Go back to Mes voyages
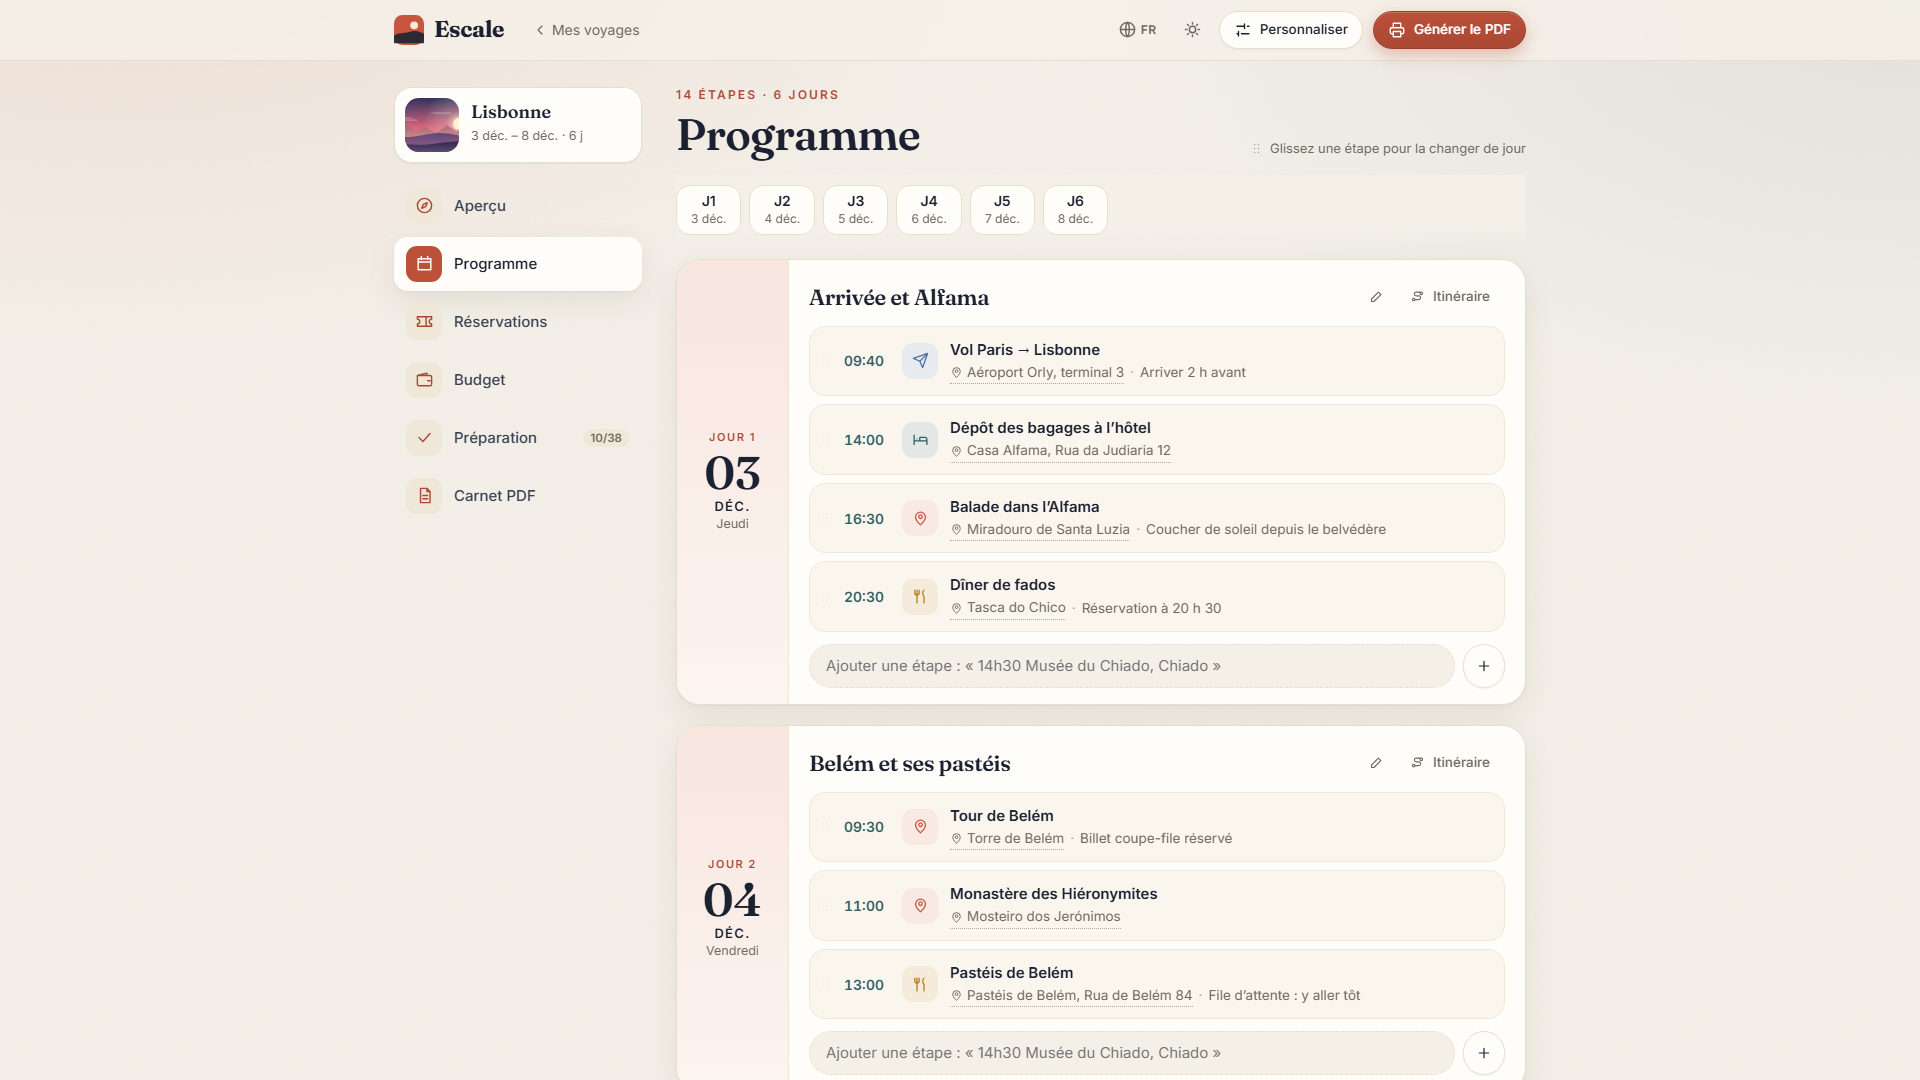This screenshot has width=1920, height=1080. coord(588,30)
